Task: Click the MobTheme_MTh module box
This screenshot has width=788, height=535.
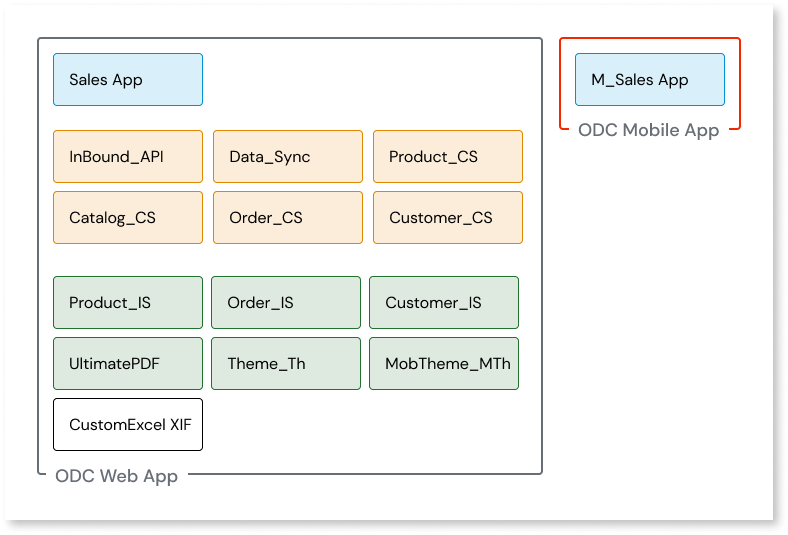Action: point(444,363)
